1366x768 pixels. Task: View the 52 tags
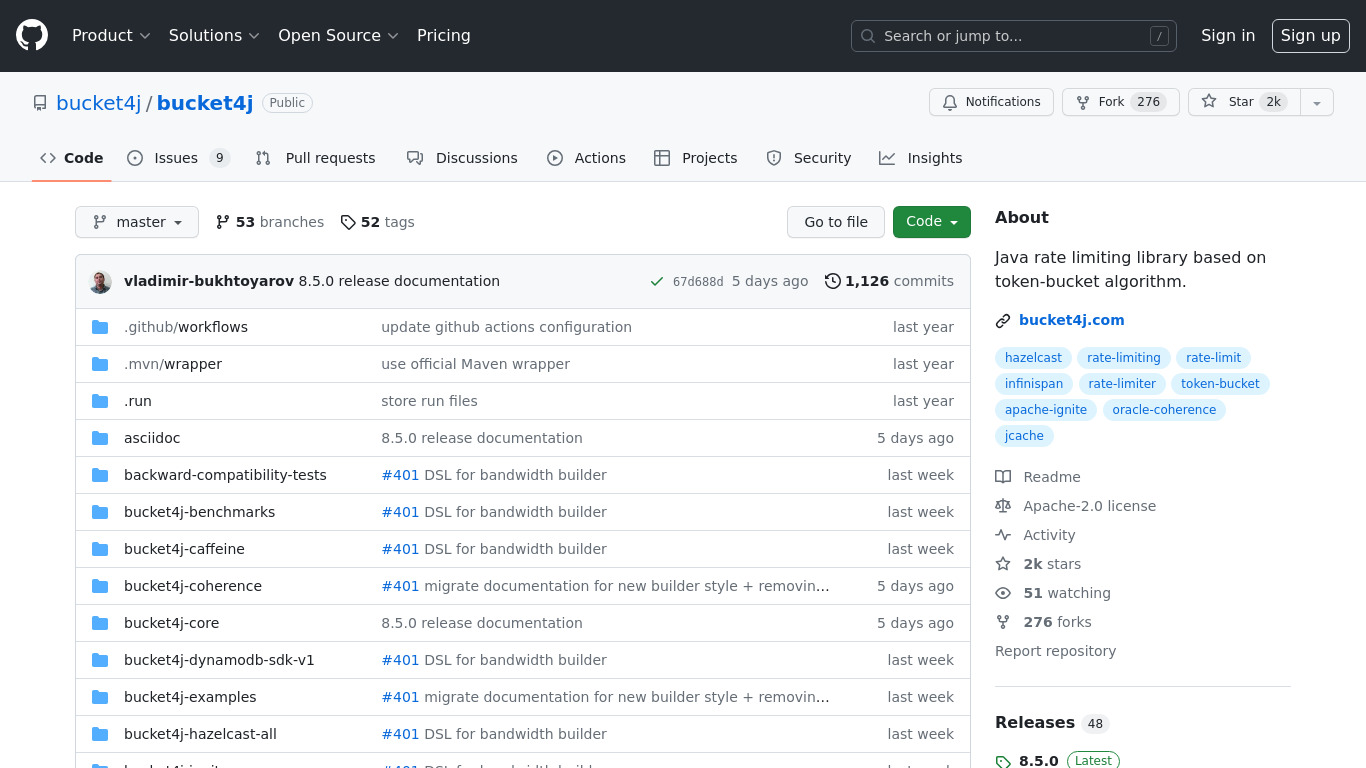[x=378, y=222]
